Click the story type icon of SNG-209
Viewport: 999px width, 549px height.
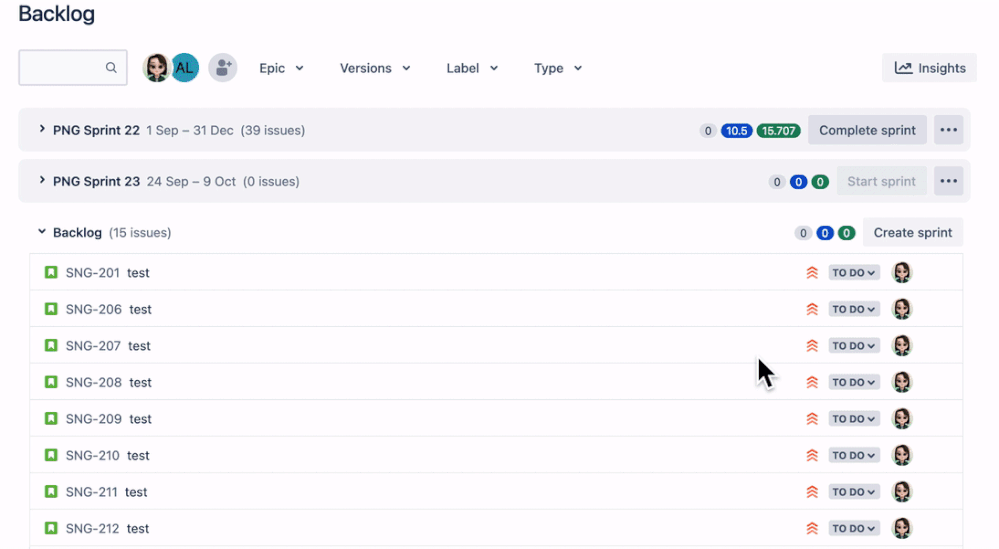[x=51, y=418]
